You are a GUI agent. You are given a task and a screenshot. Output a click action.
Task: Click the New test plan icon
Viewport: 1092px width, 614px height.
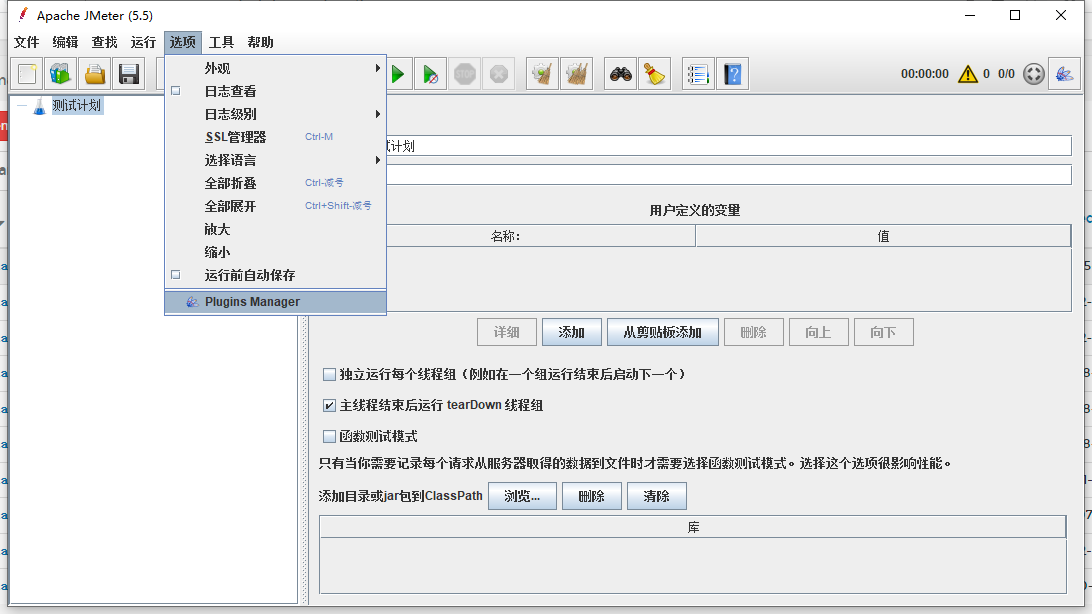27,74
